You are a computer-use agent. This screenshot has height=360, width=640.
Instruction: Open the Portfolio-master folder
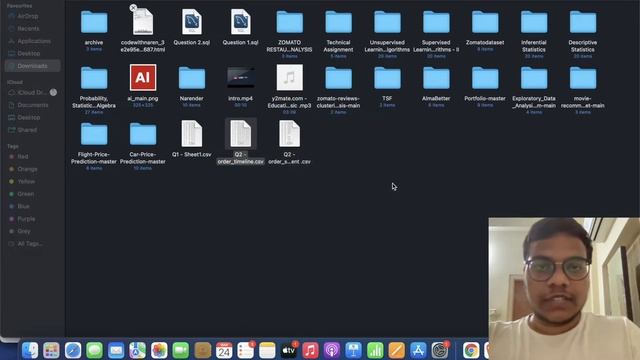(x=485, y=78)
